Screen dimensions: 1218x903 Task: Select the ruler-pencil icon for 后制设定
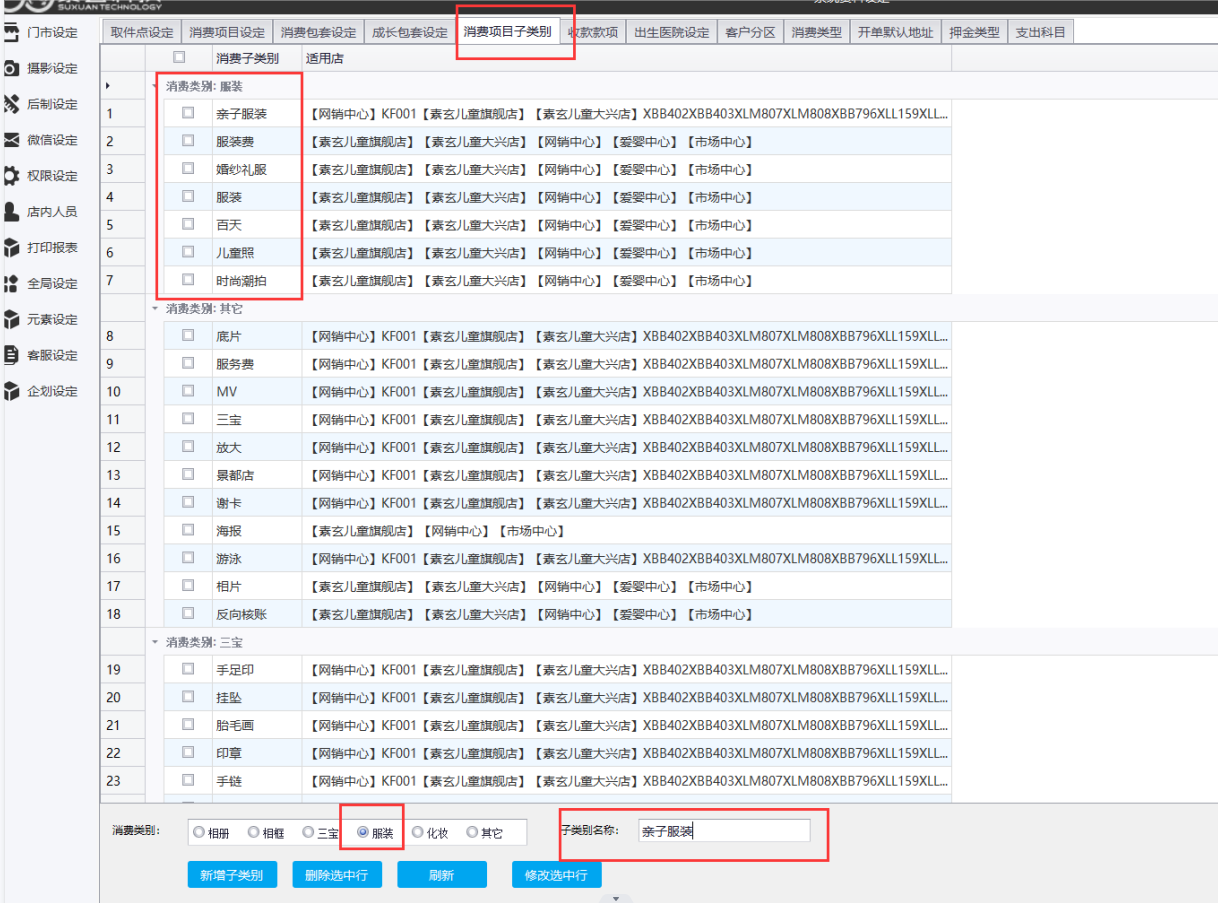(12, 104)
